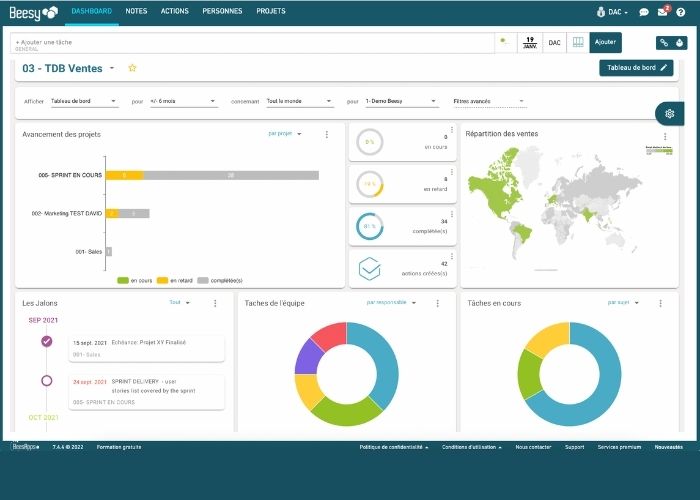Expand the '03 - TDB Ventes' title dropdown
The height and width of the screenshot is (500, 700).
tap(112, 68)
